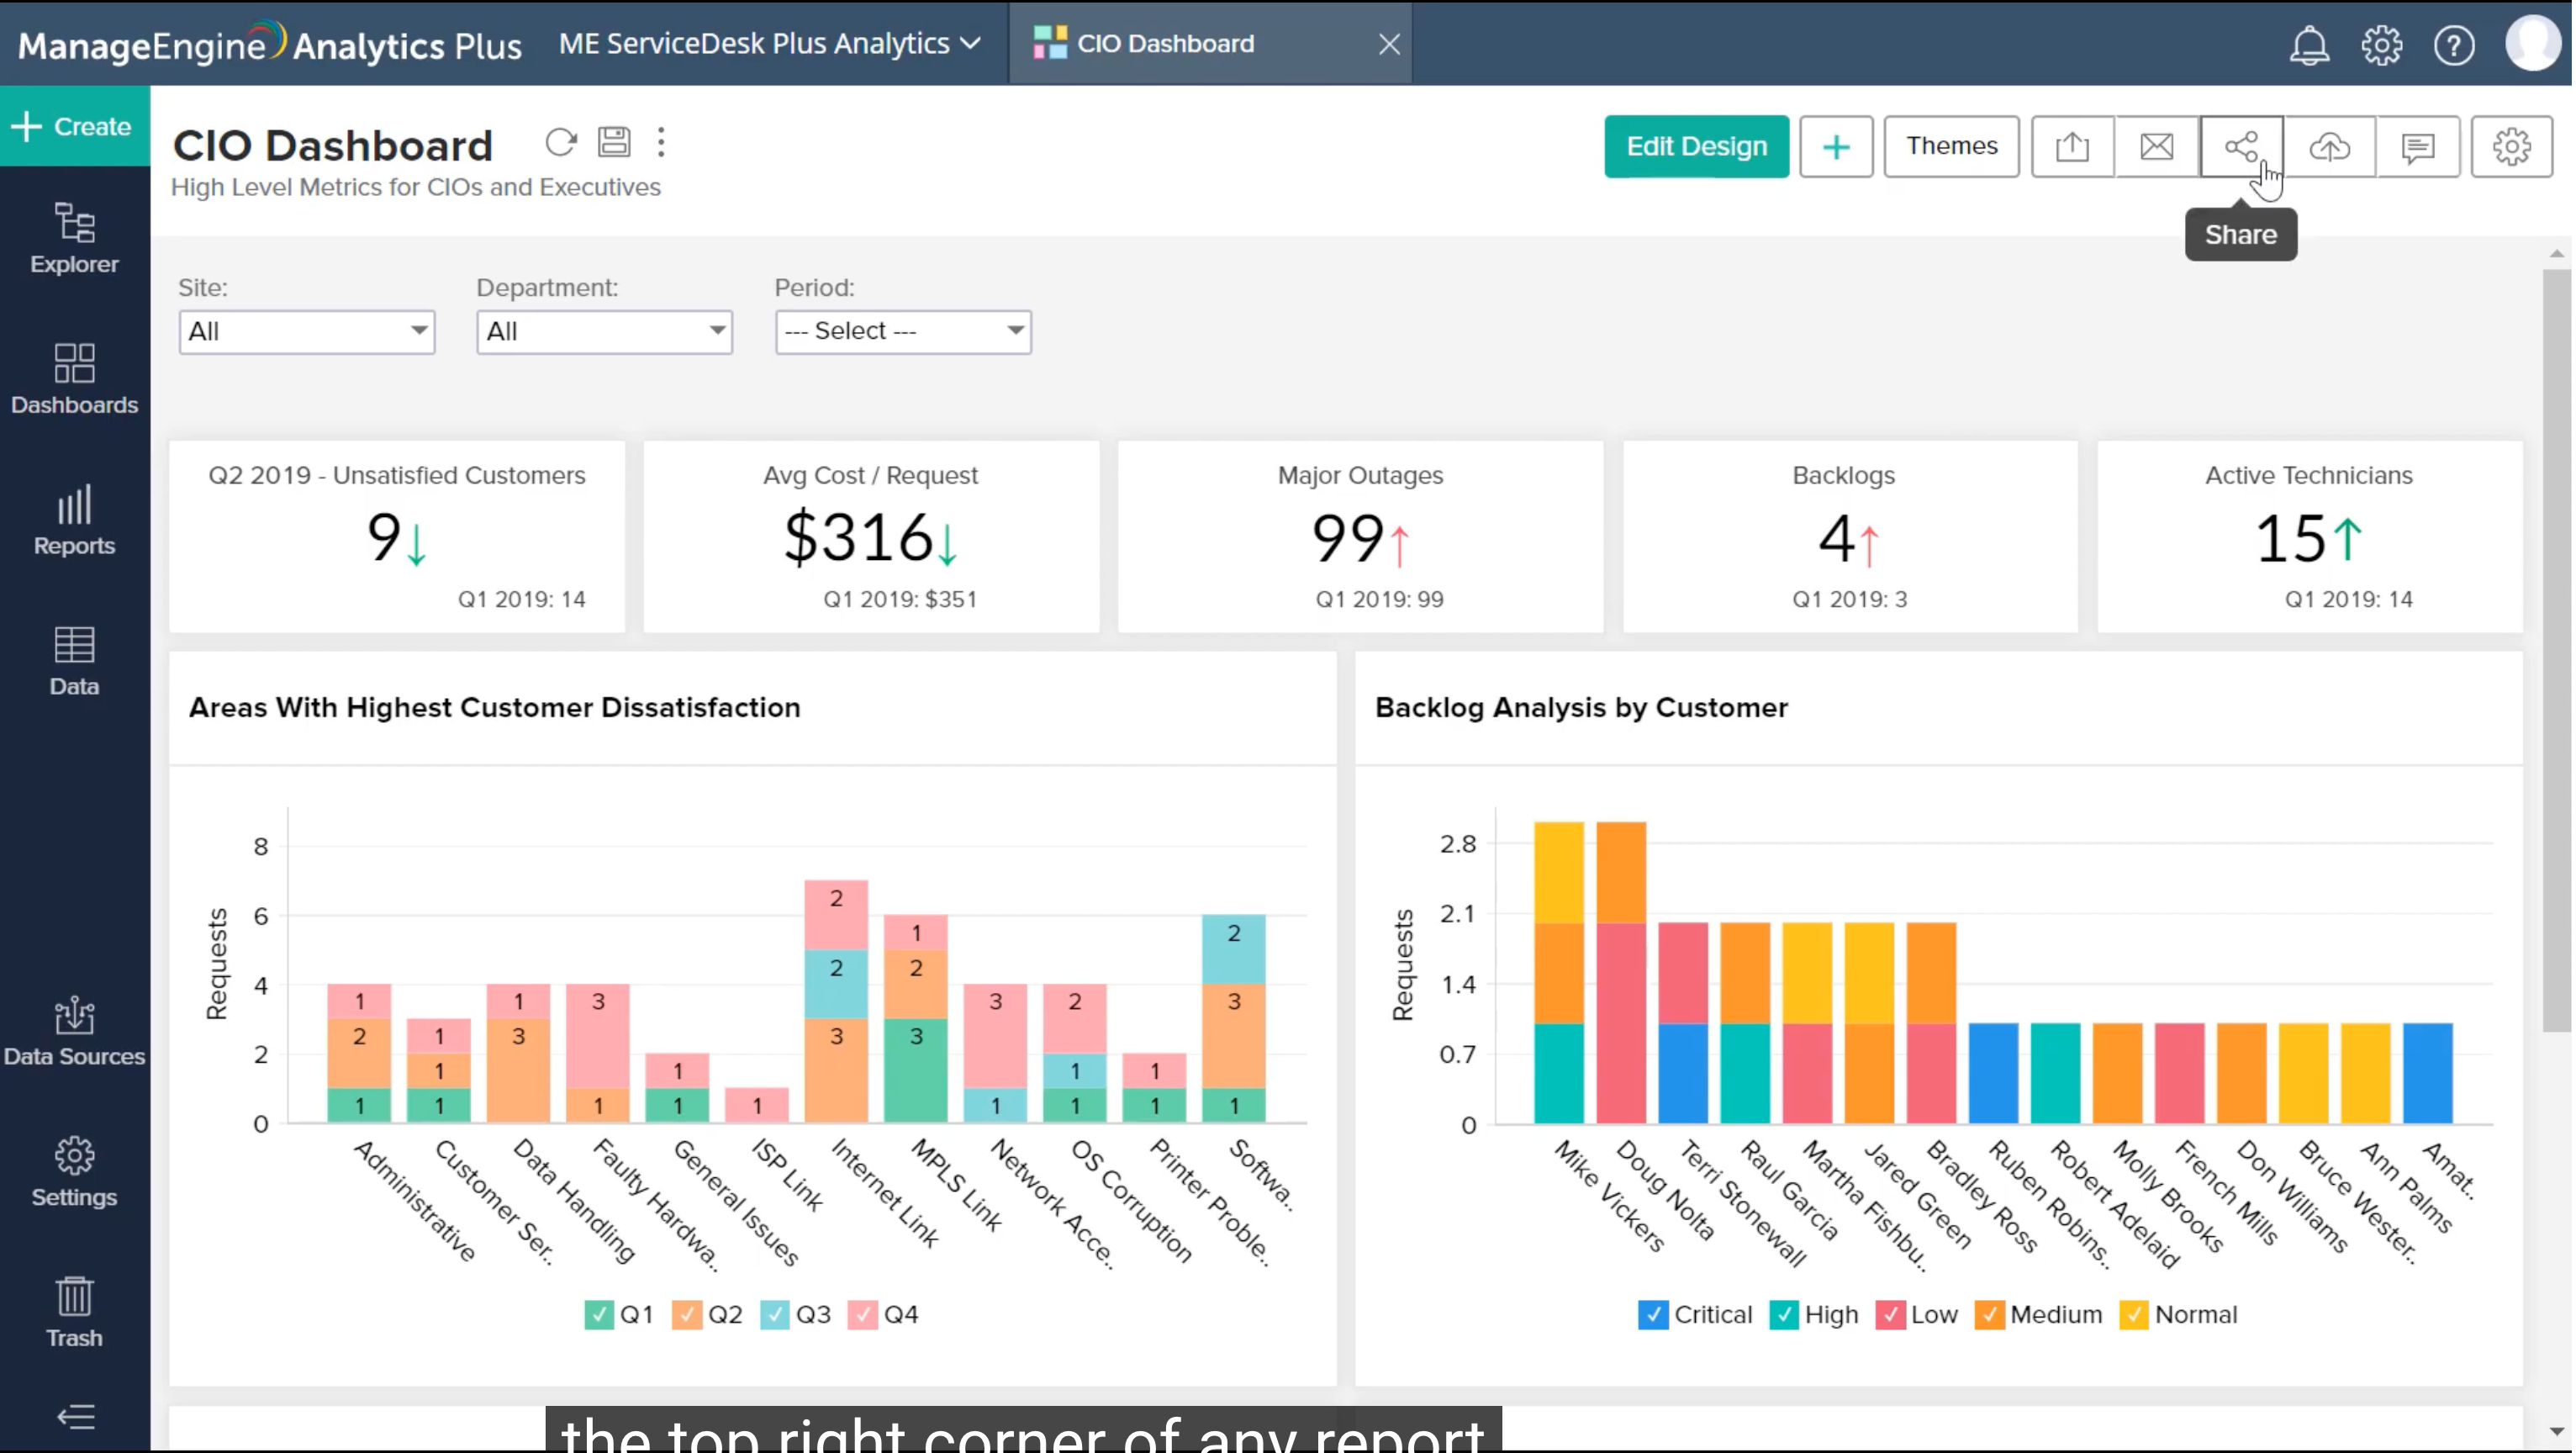Open ME ServiceDesk Plus Analytics menu
This screenshot has height=1453, width=2576.
pyautogui.click(x=768, y=44)
